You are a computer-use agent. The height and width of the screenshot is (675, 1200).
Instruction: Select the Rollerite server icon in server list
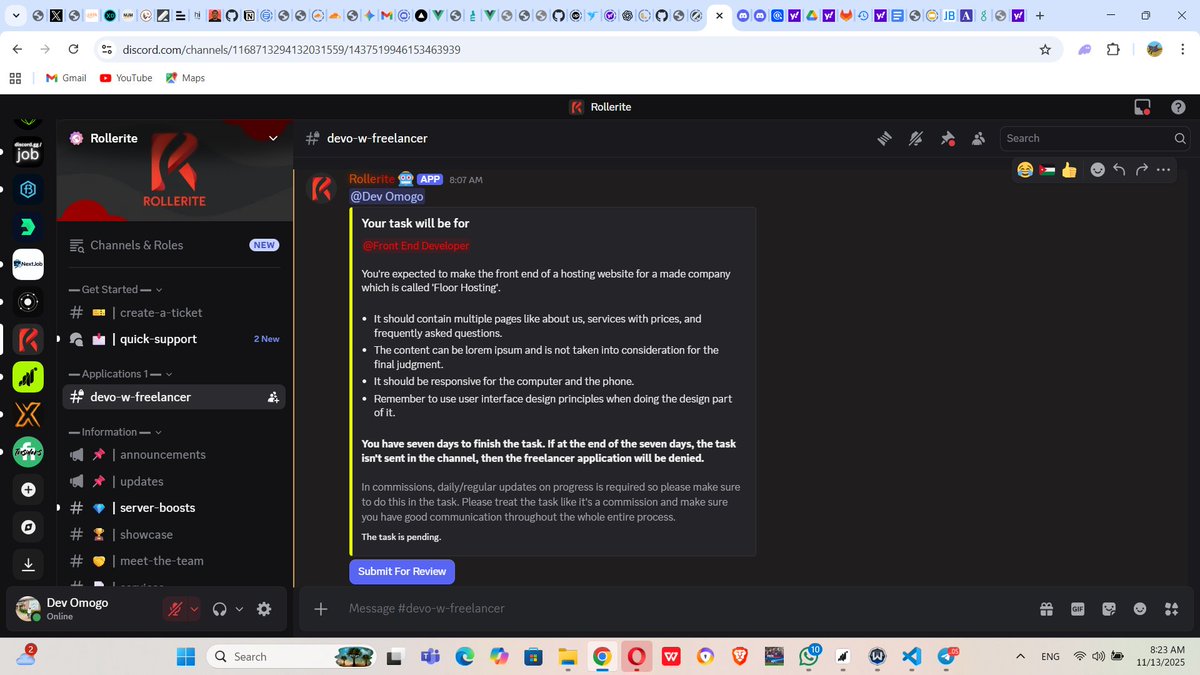[x=28, y=339]
